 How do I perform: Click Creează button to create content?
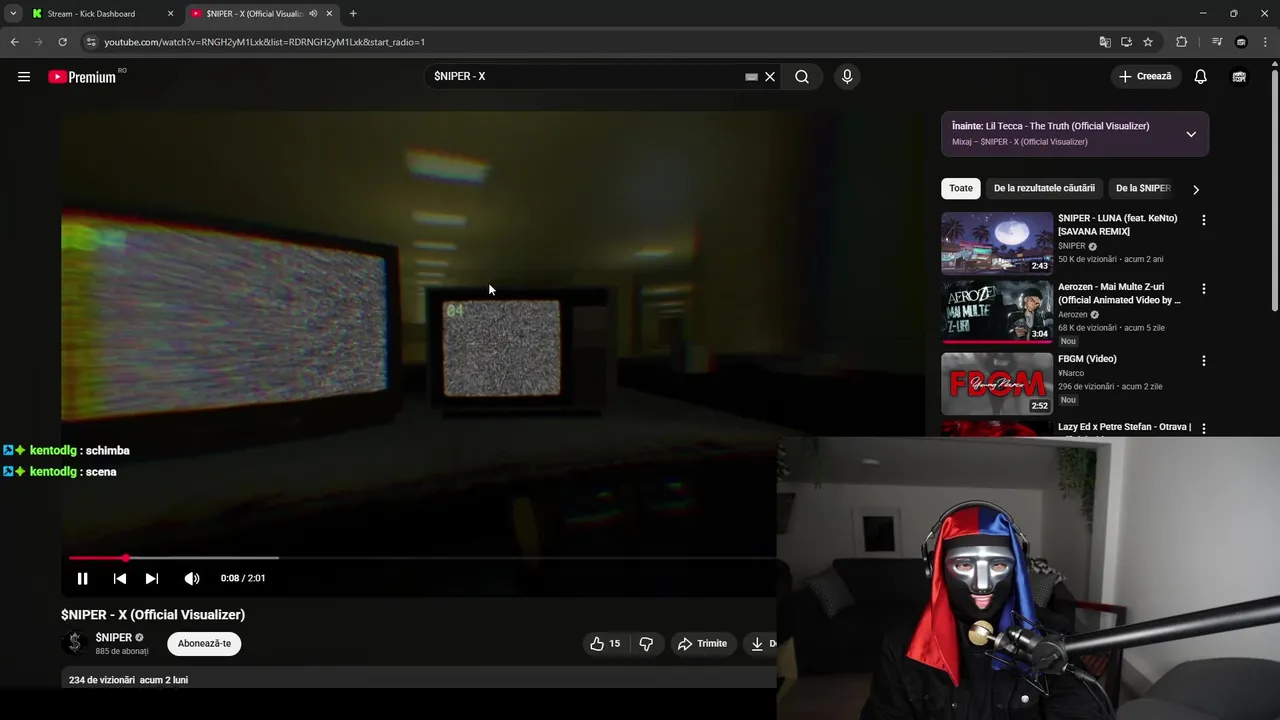[x=1145, y=76]
